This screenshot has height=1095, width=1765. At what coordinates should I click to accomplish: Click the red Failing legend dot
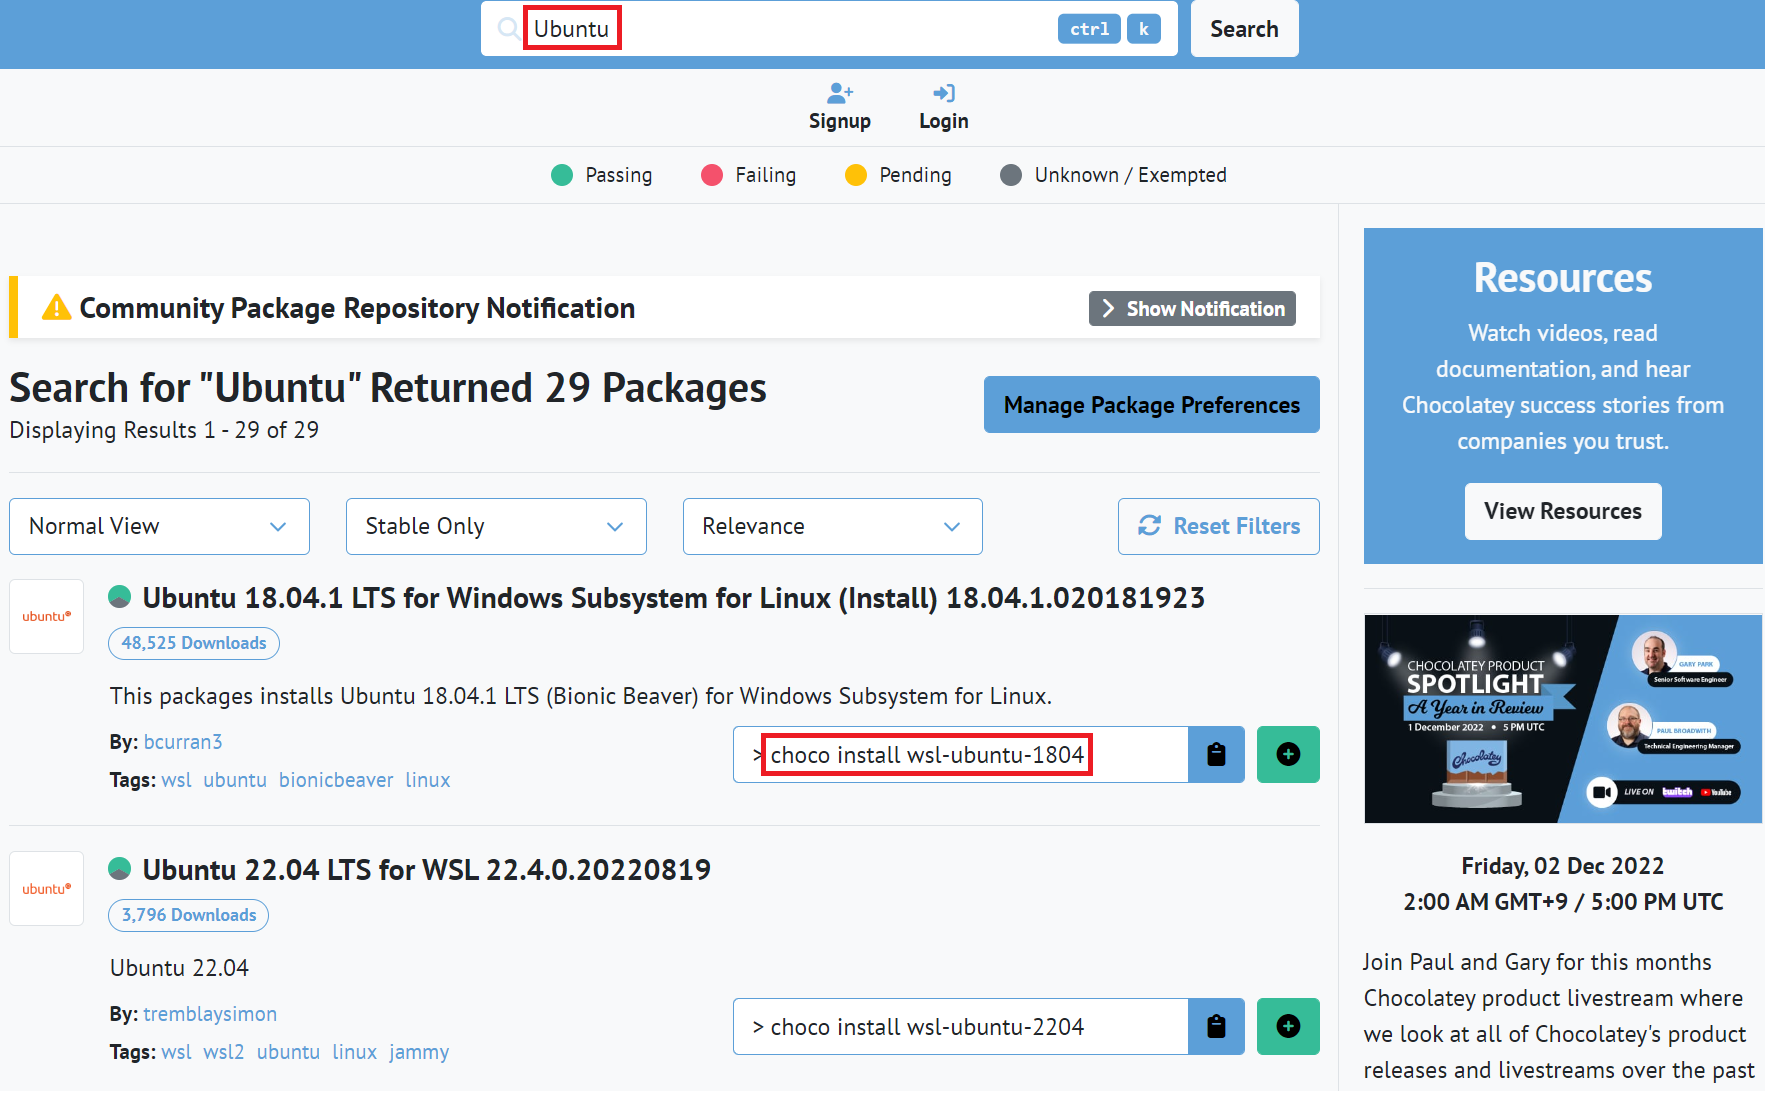pyautogui.click(x=712, y=175)
